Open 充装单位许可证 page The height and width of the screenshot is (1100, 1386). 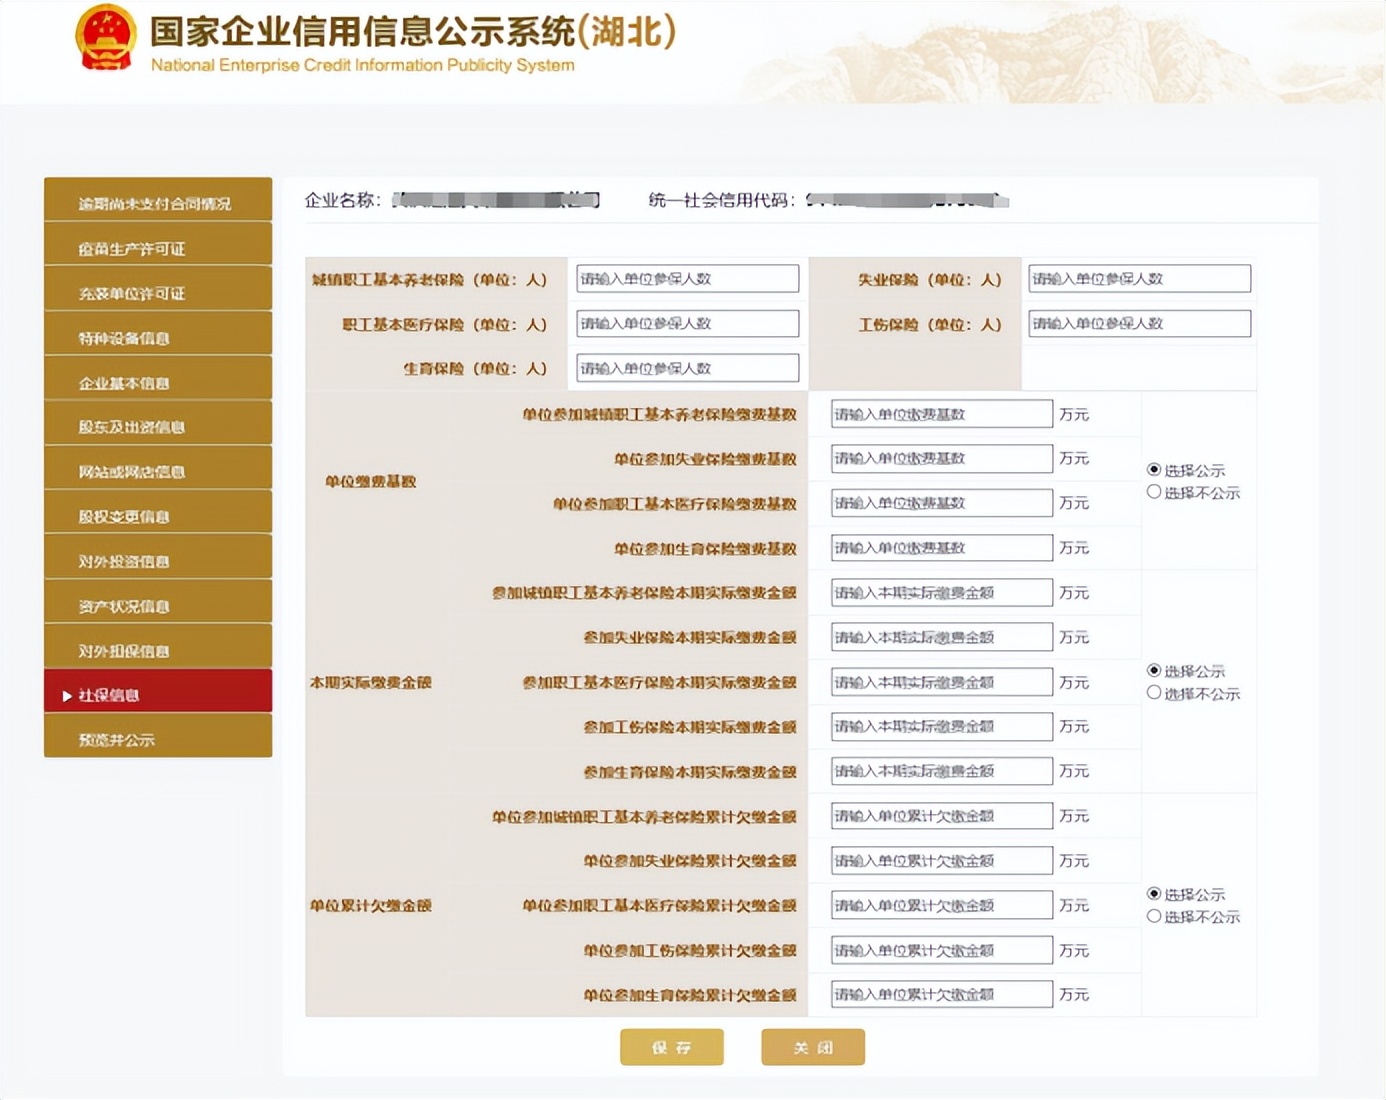tap(157, 291)
